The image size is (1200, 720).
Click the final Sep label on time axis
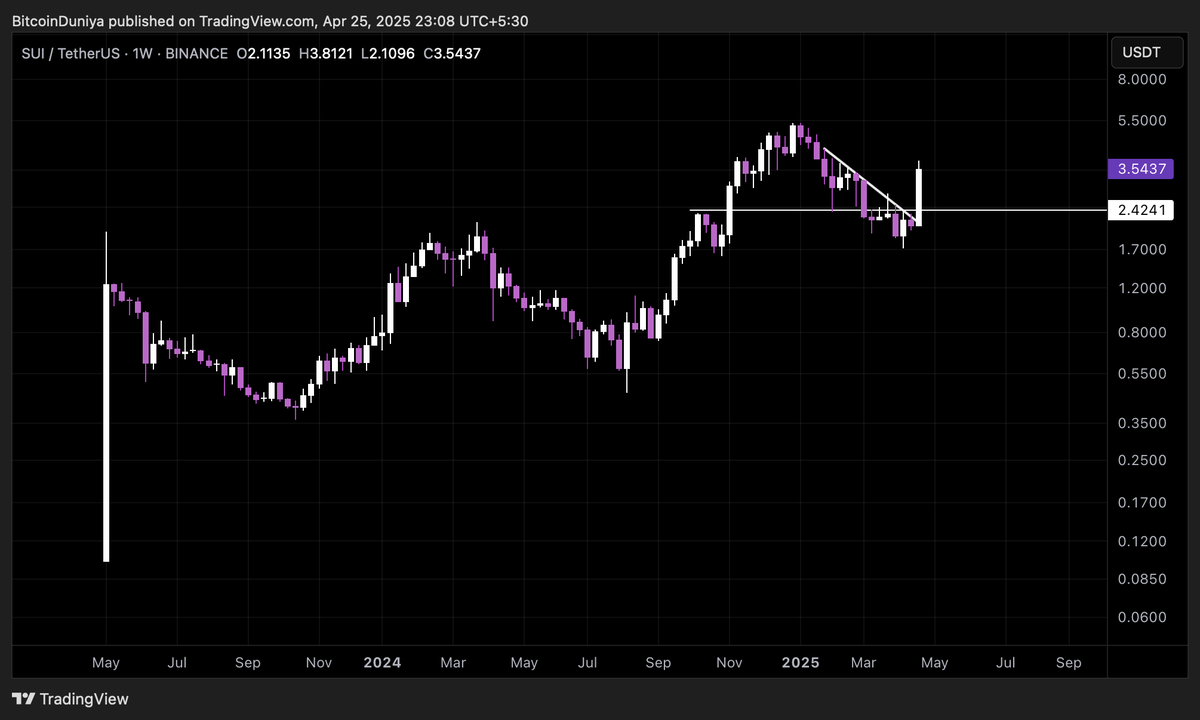[1069, 662]
